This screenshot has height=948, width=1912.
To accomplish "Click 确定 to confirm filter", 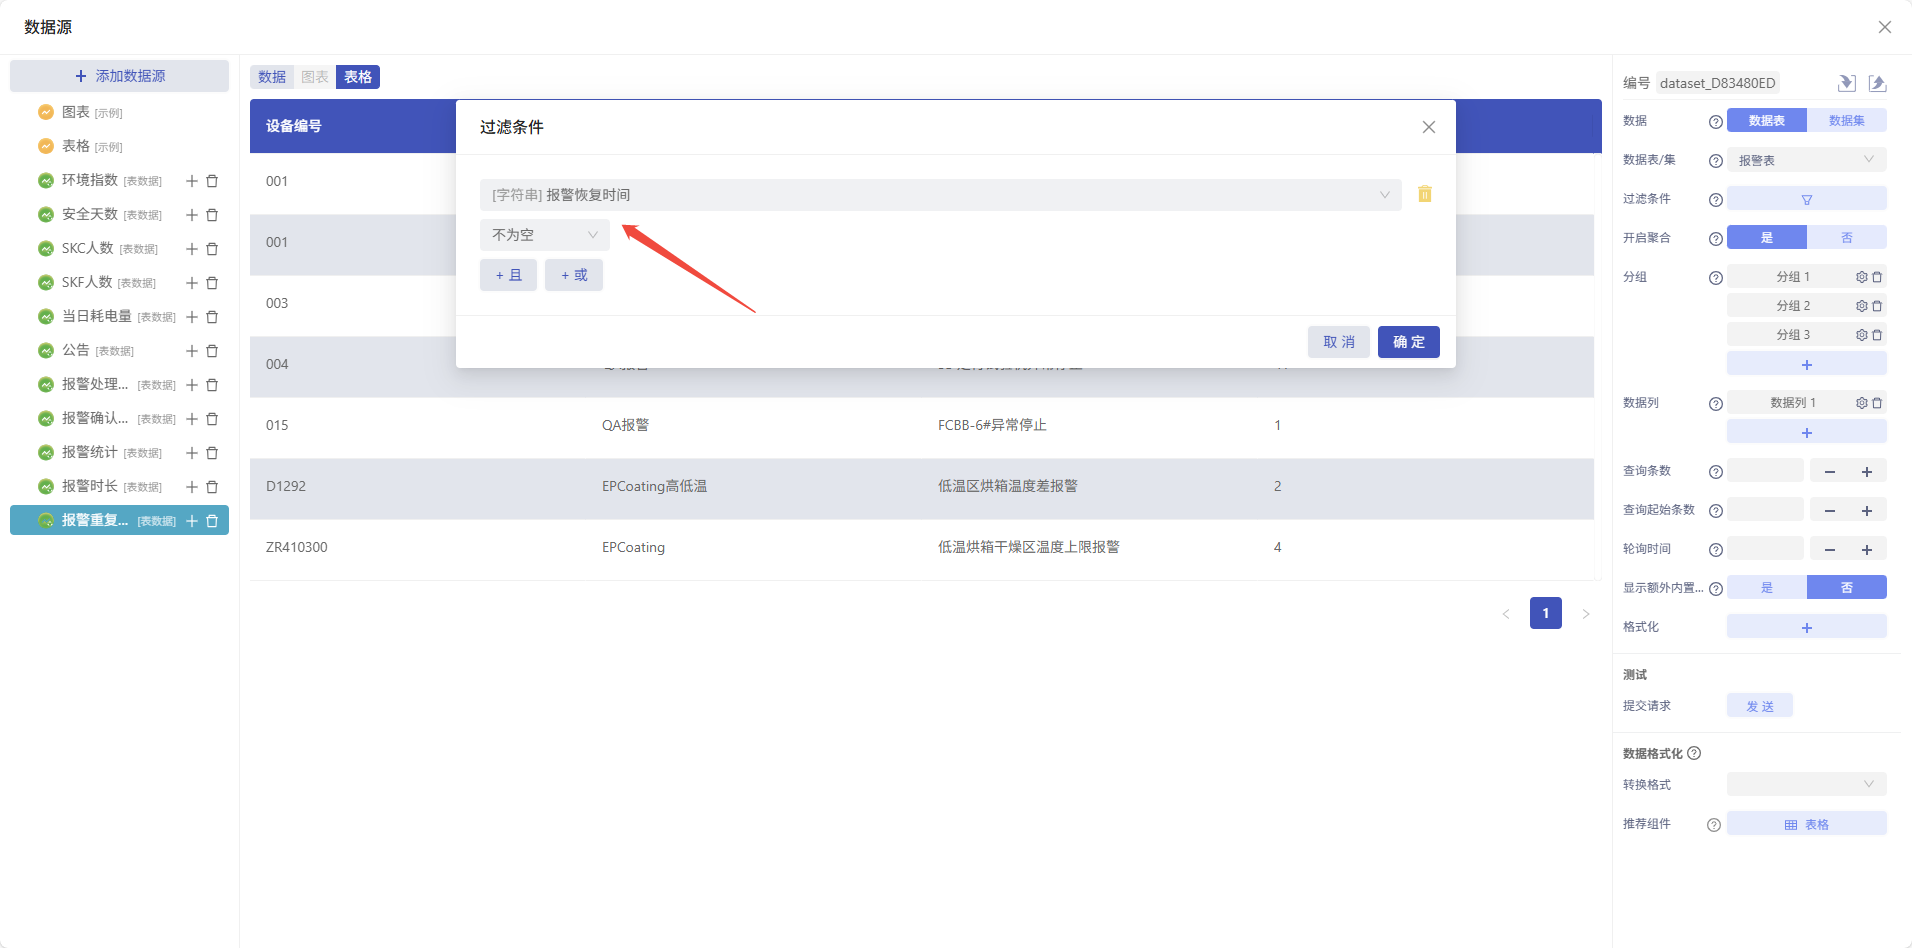I will tap(1408, 342).
